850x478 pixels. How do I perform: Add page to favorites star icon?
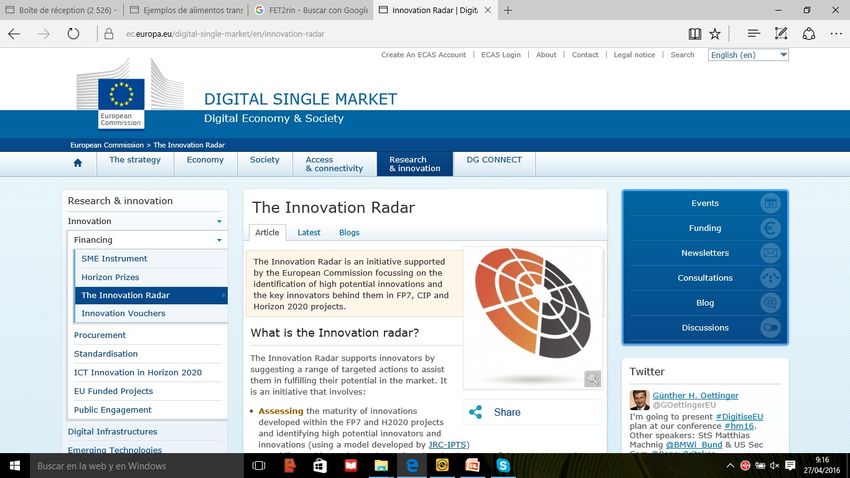click(x=715, y=34)
